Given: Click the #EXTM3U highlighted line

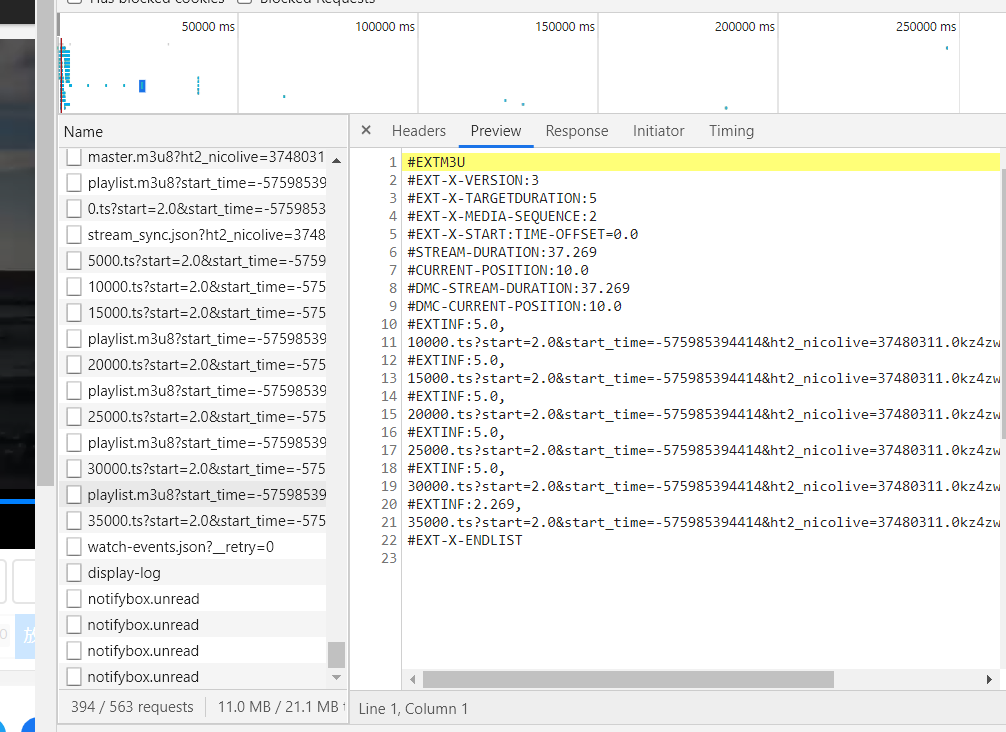Looking at the screenshot, I should 701,162.
